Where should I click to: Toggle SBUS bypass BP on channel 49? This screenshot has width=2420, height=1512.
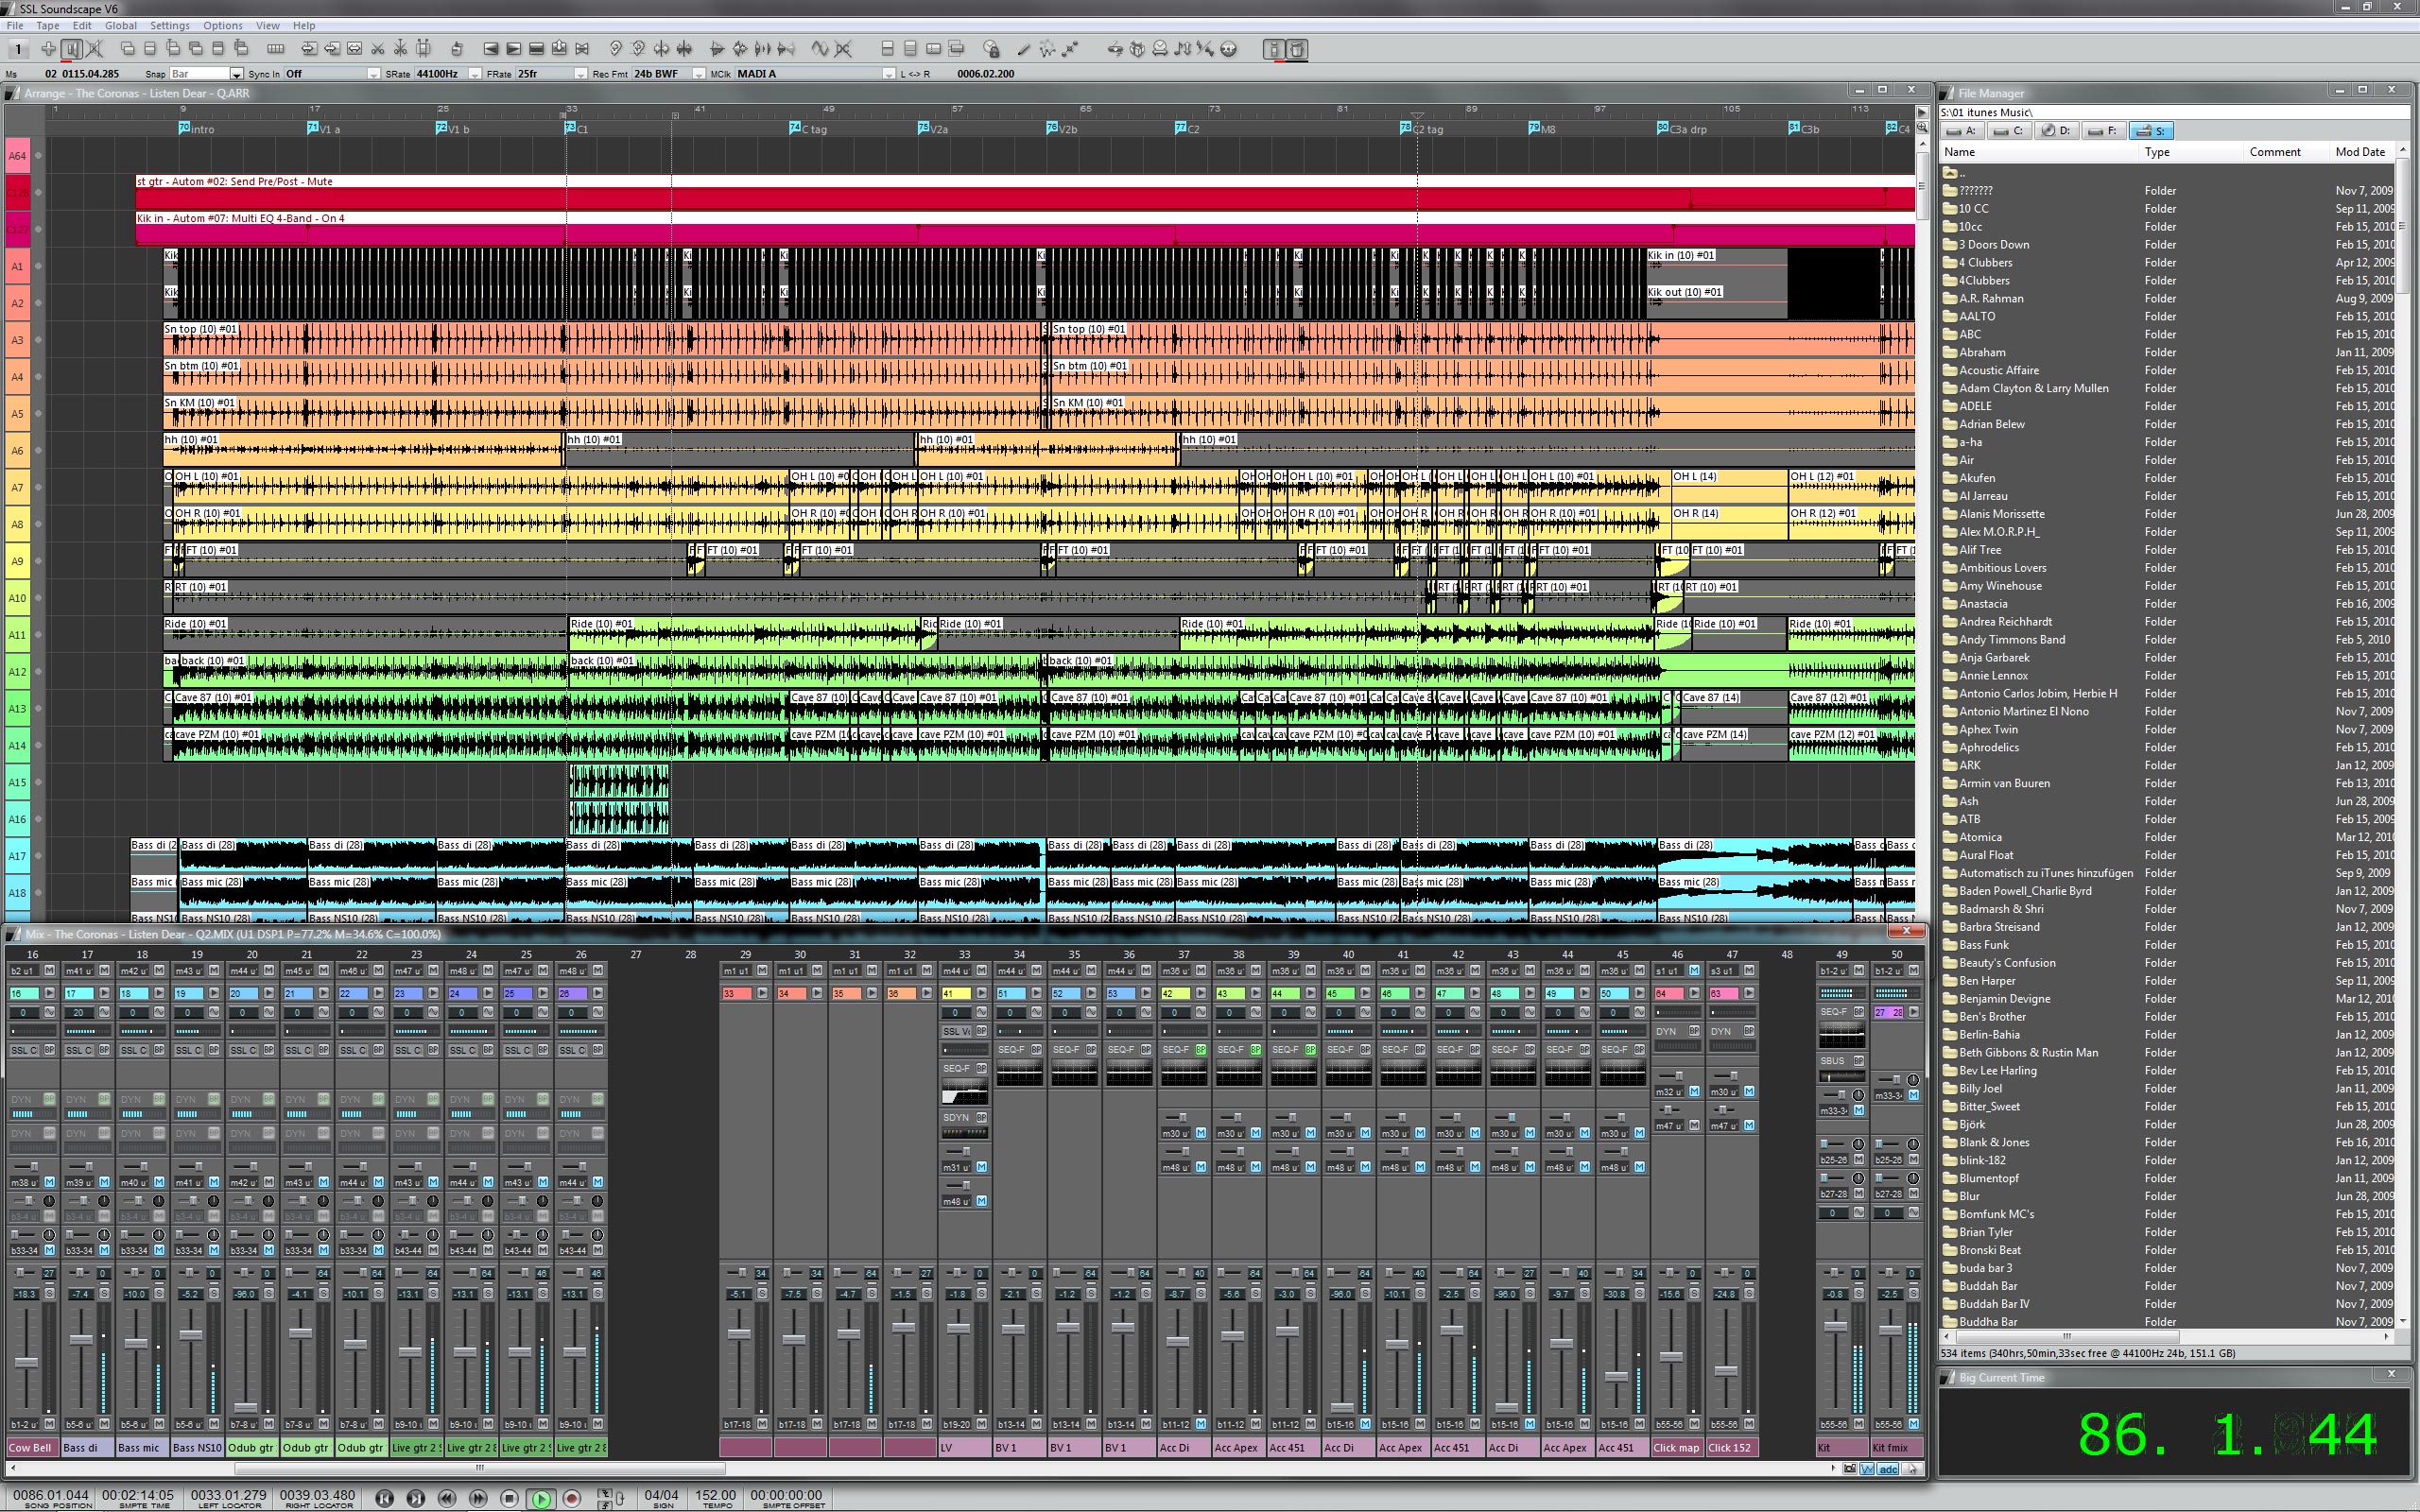(x=1859, y=1061)
